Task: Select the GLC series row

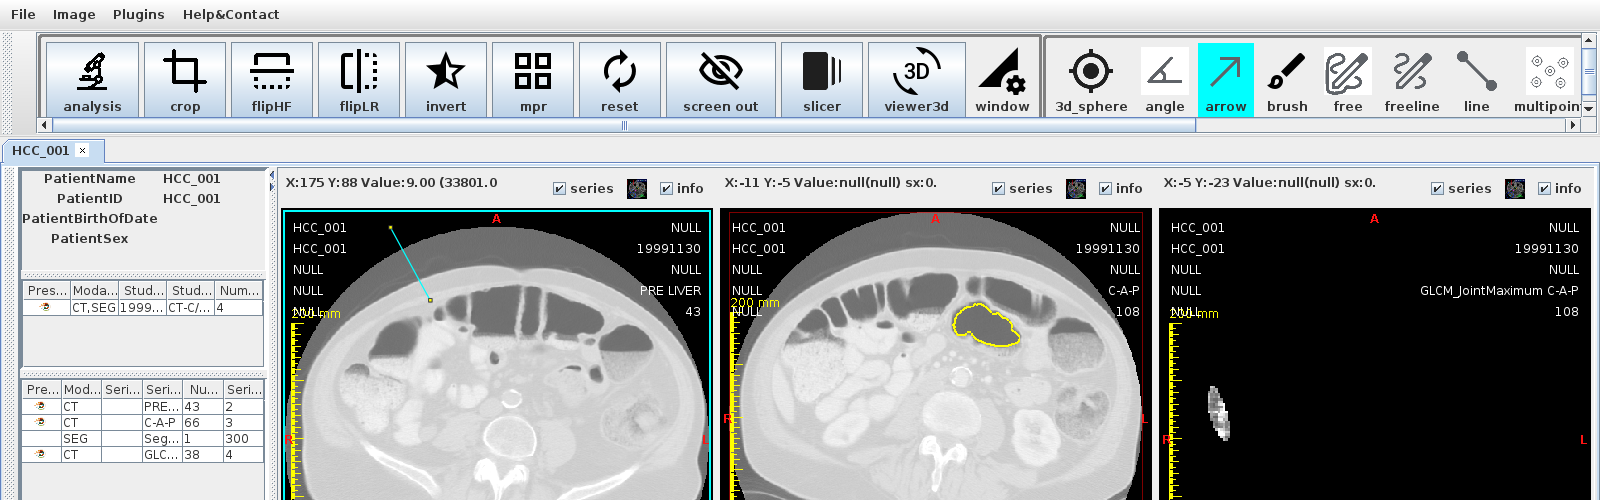Action: [143, 455]
